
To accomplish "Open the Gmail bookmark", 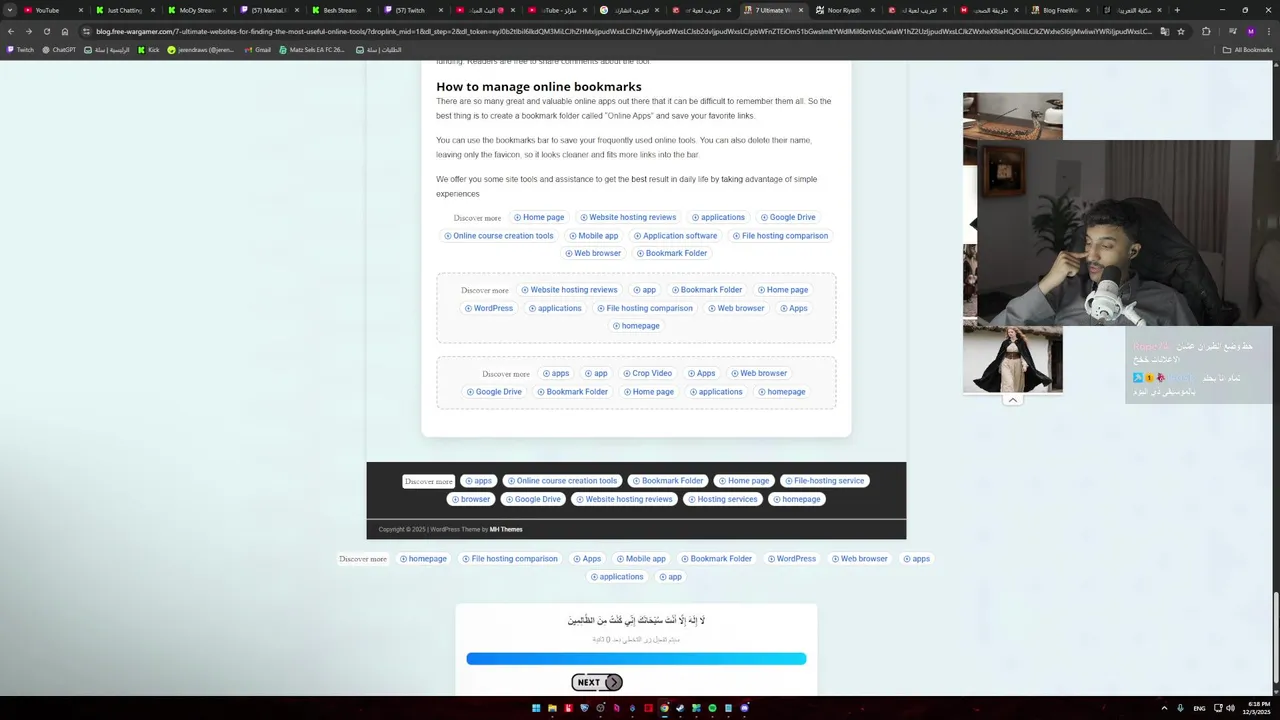I will pyautogui.click(x=257, y=49).
